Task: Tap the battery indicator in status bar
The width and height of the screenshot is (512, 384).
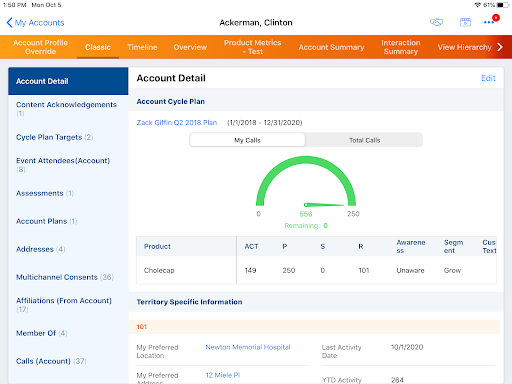Action: [503, 5]
